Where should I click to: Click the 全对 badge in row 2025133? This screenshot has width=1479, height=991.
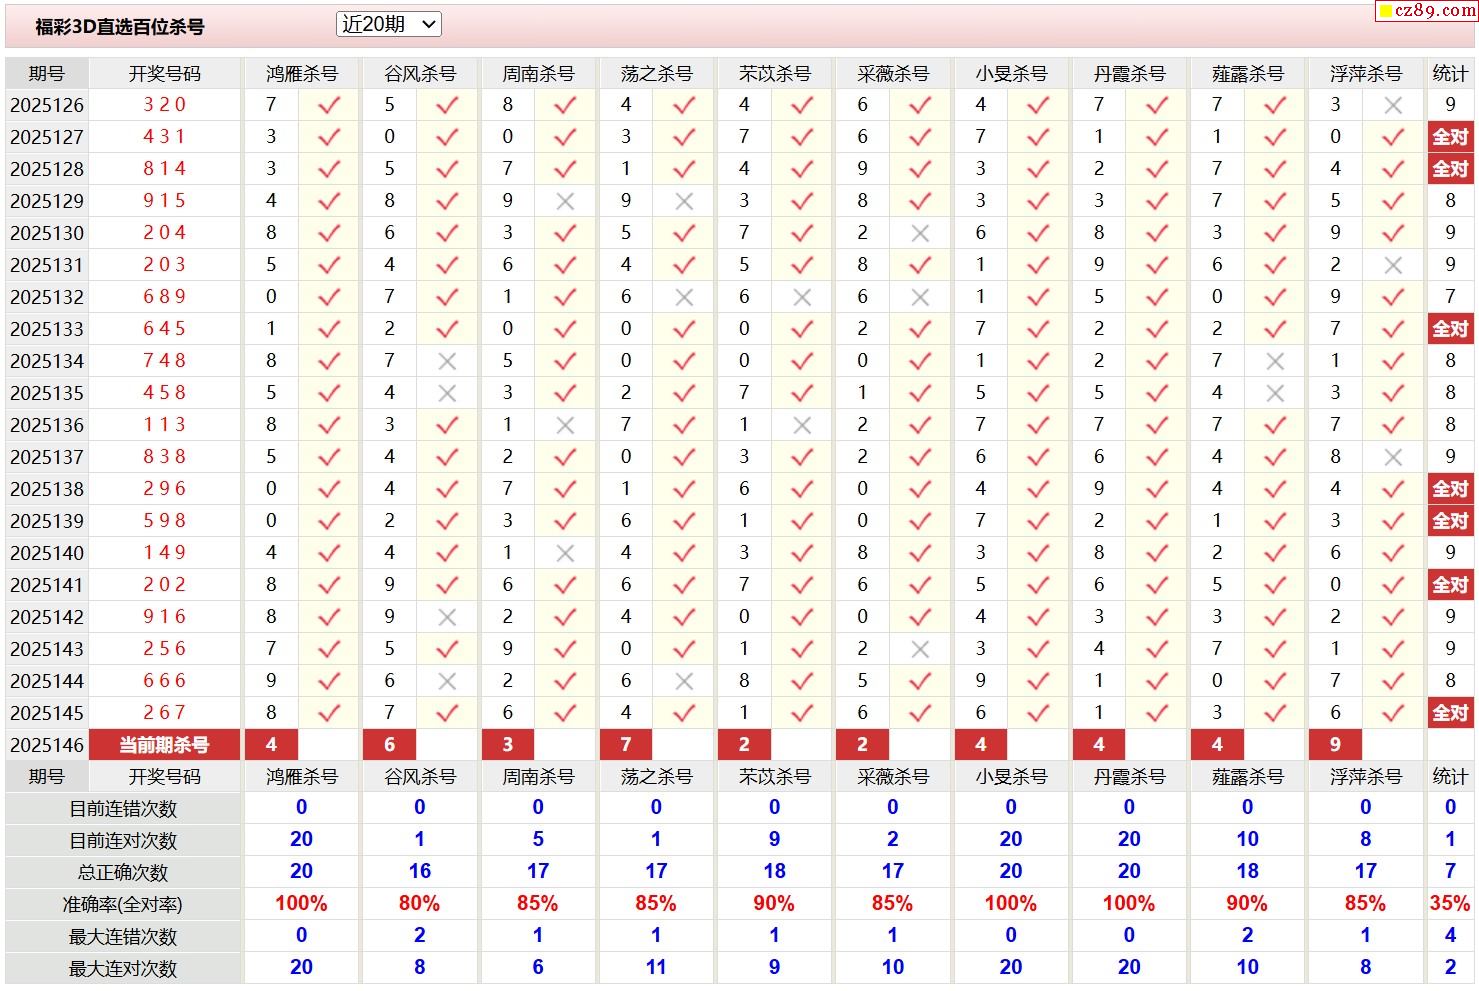1450,329
